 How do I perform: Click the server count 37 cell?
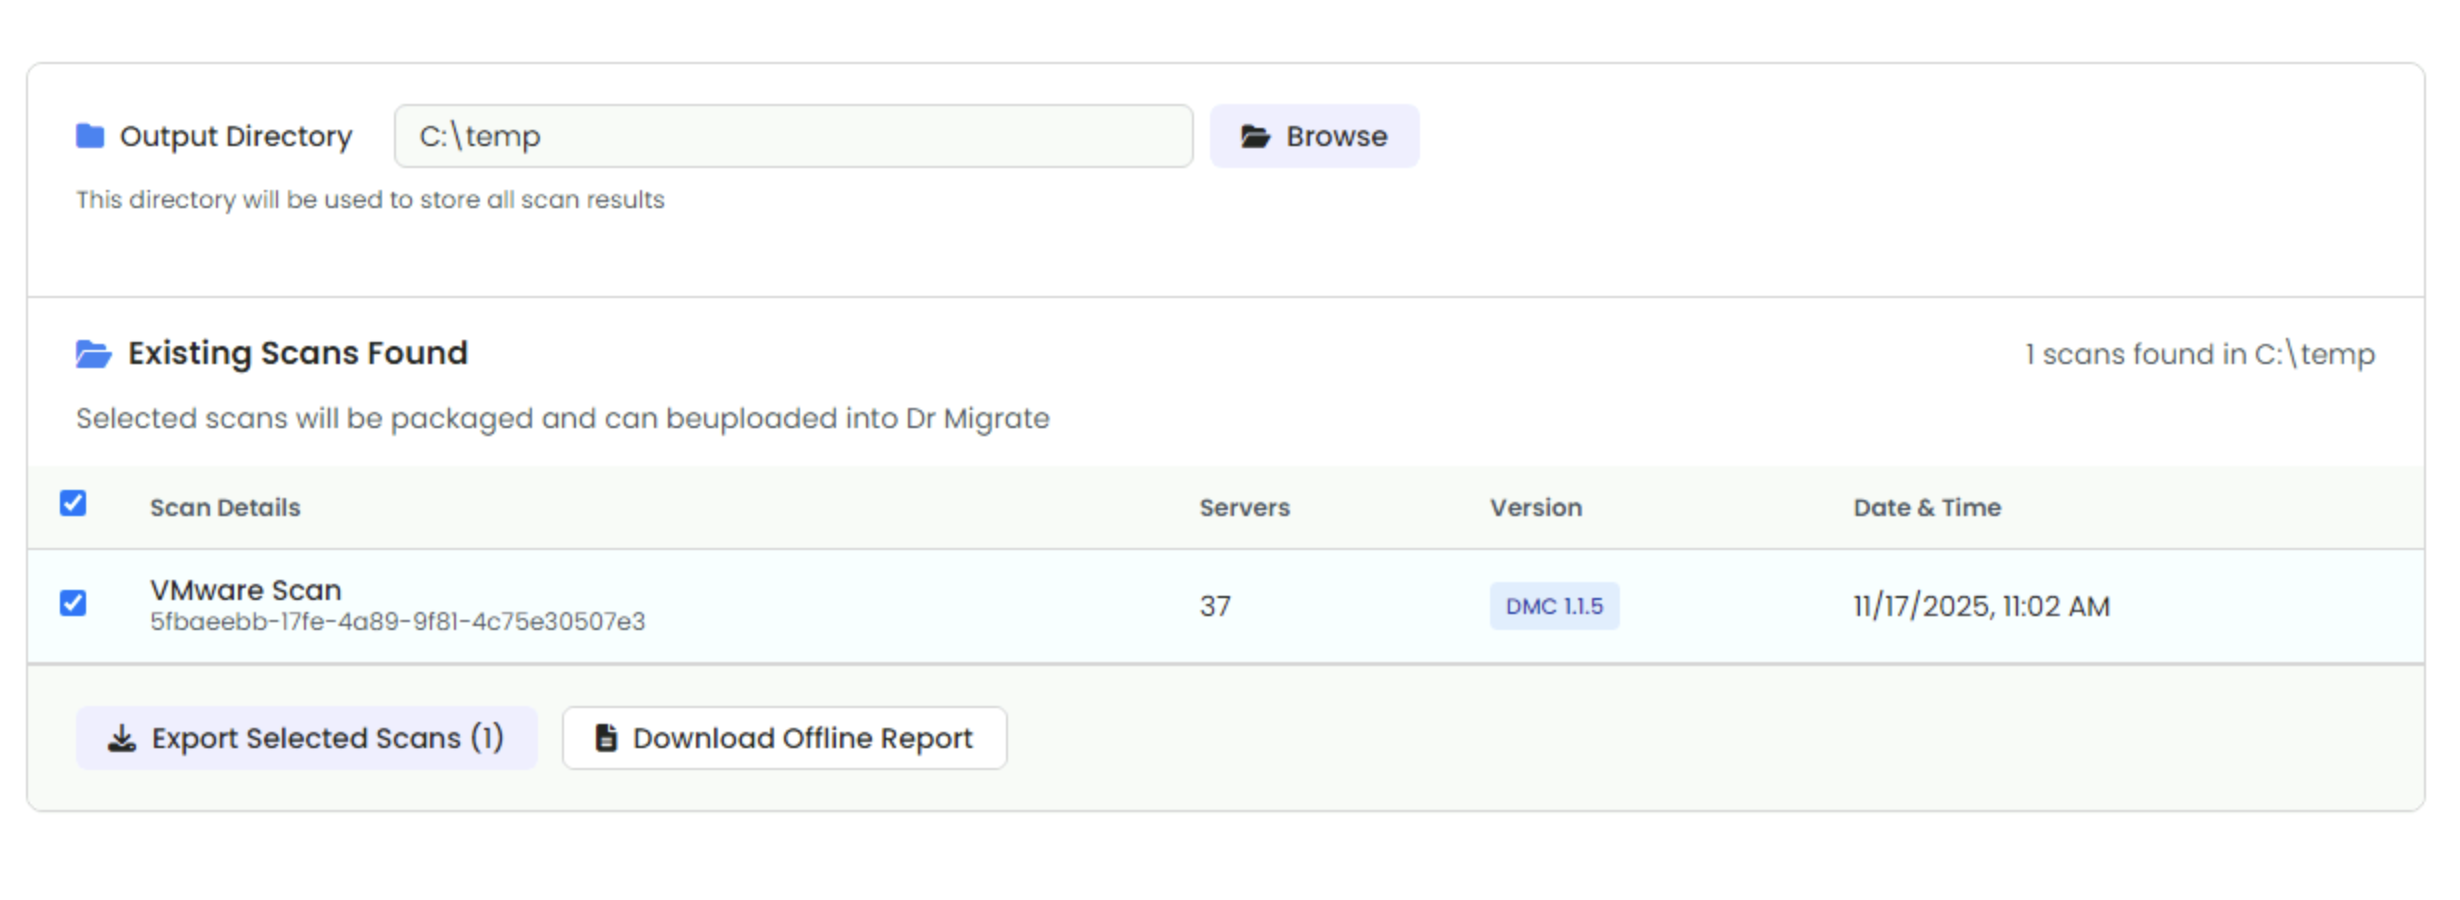pyautogui.click(x=1215, y=606)
